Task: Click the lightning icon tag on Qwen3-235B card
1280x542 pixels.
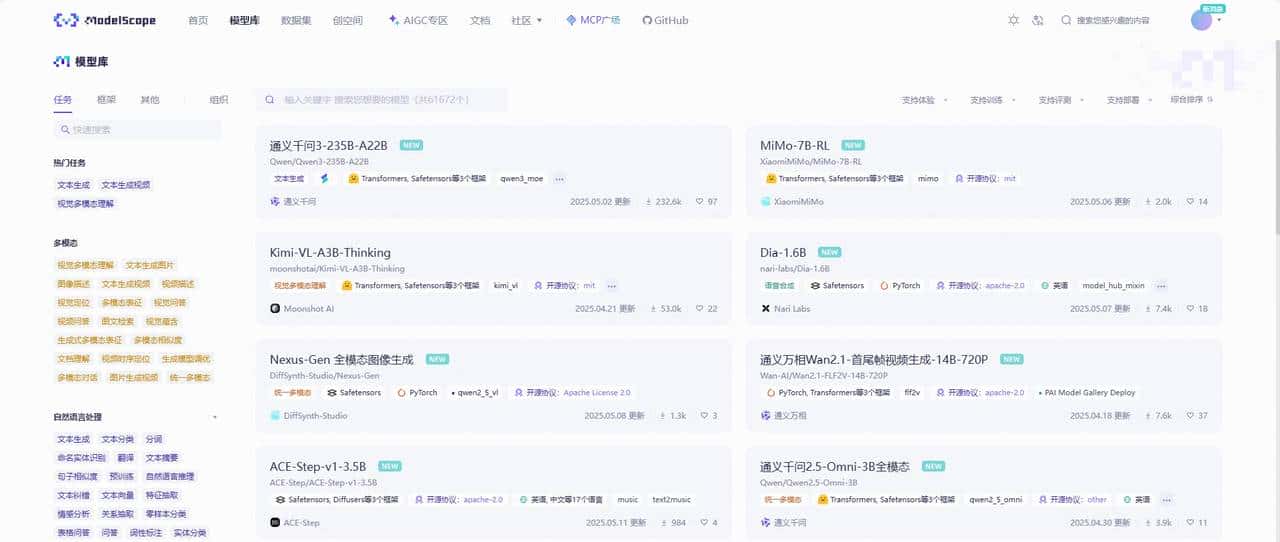Action: (324, 179)
